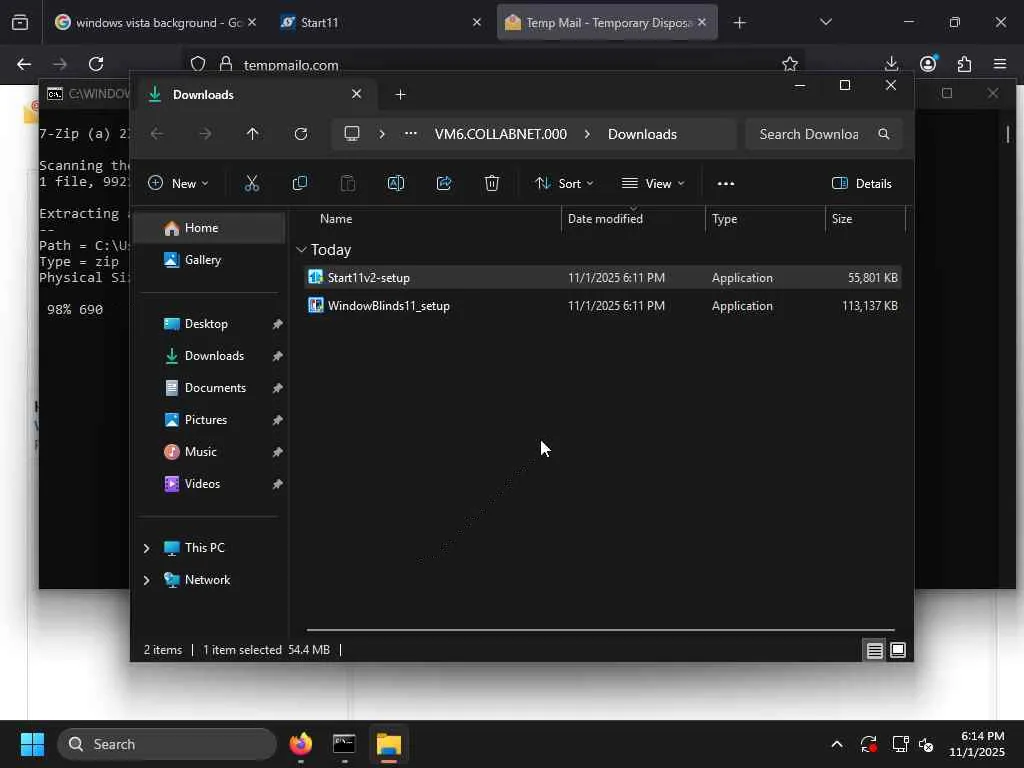The width and height of the screenshot is (1024, 768).
Task: Click Firefox back arrow button
Action: coord(24,64)
